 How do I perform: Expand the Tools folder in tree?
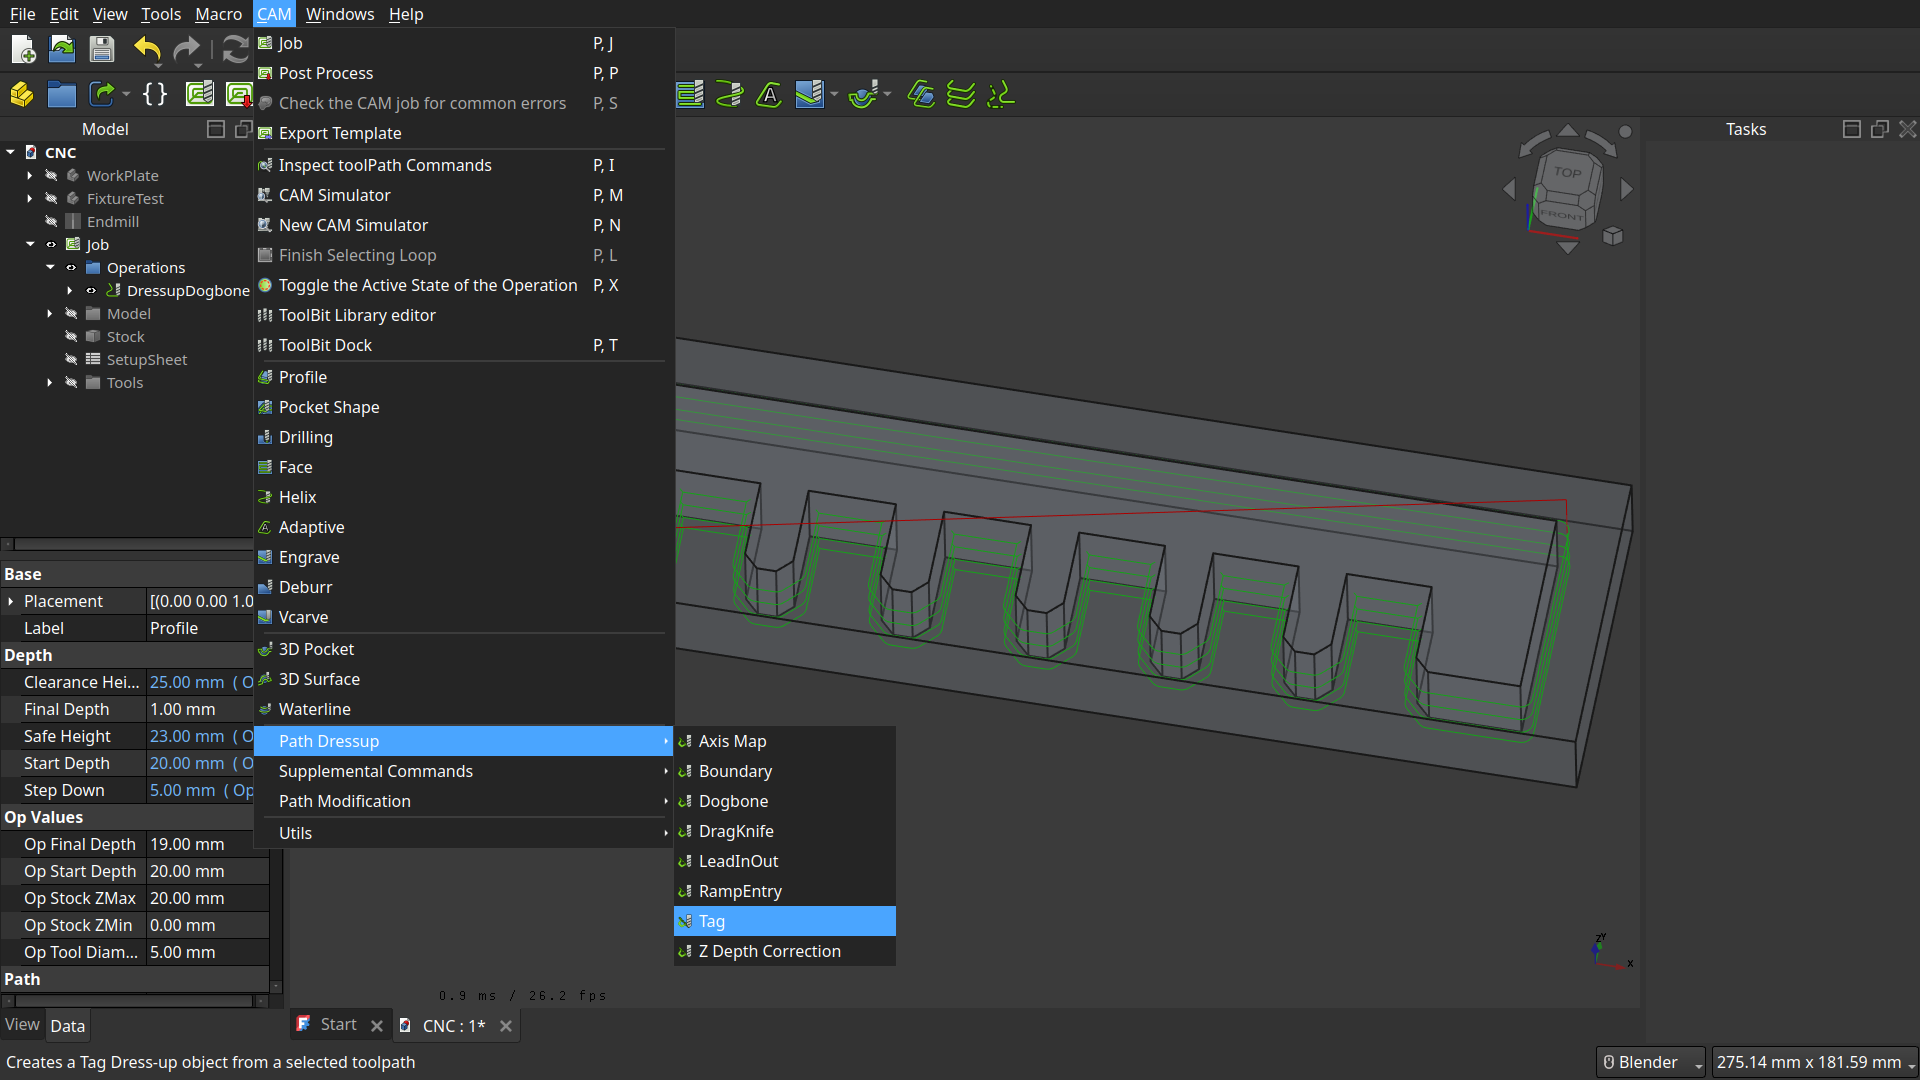(x=50, y=382)
